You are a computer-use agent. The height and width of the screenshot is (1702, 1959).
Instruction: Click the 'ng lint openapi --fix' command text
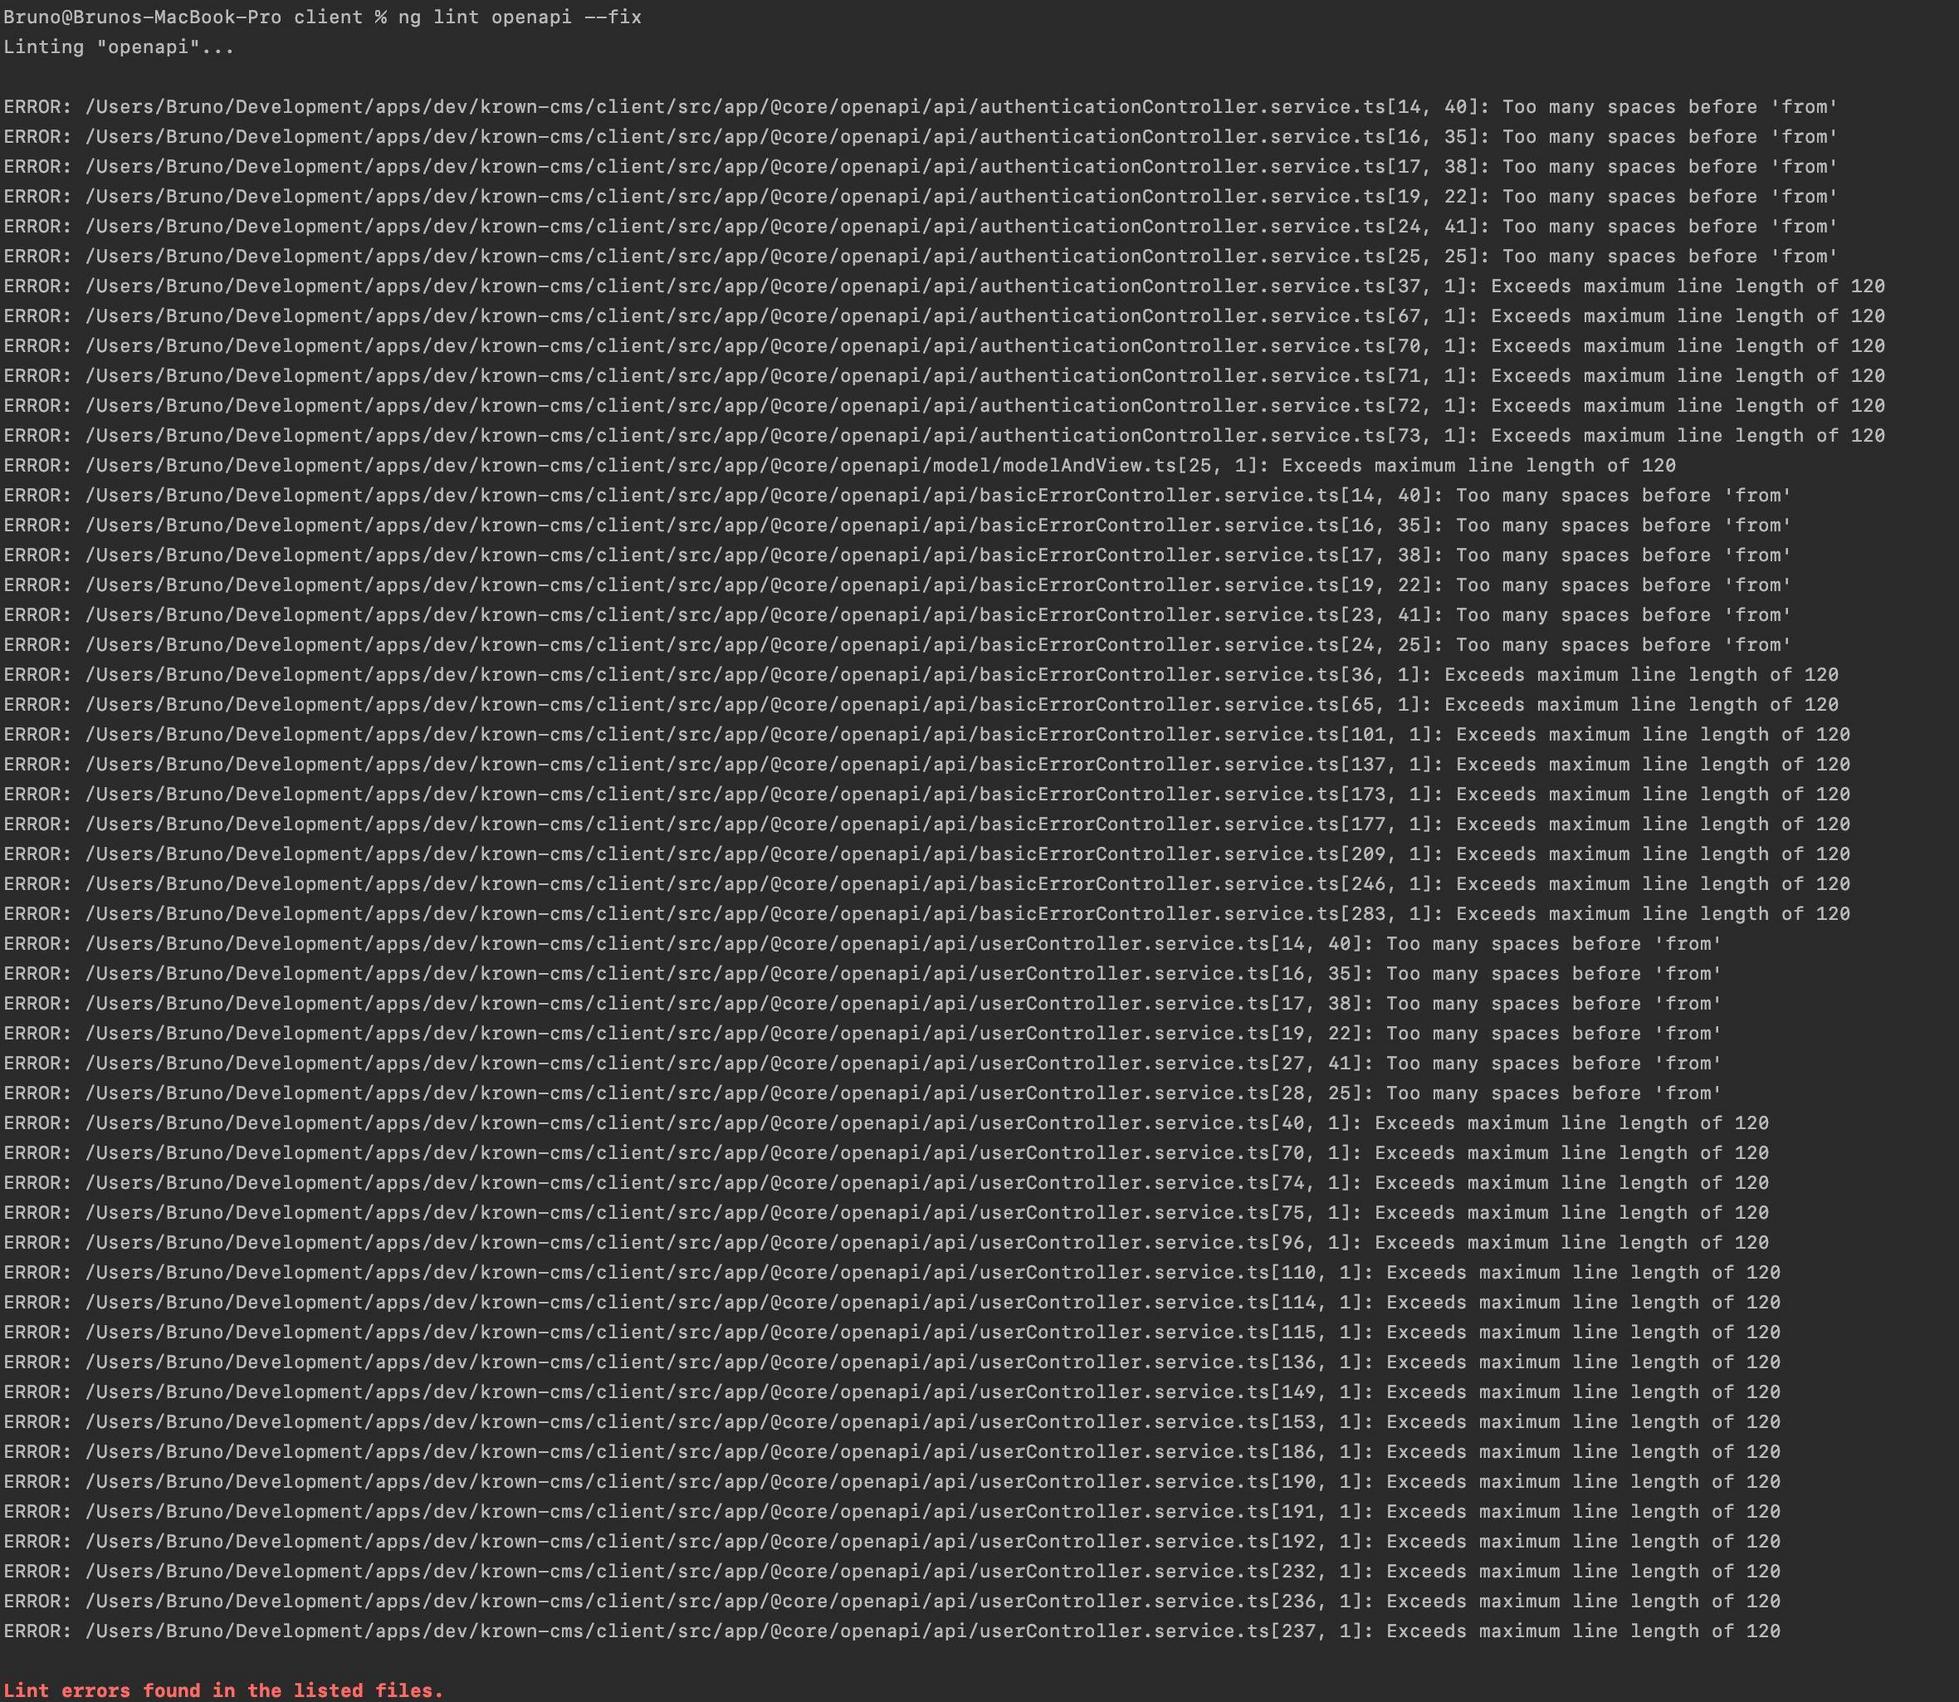[x=519, y=17]
